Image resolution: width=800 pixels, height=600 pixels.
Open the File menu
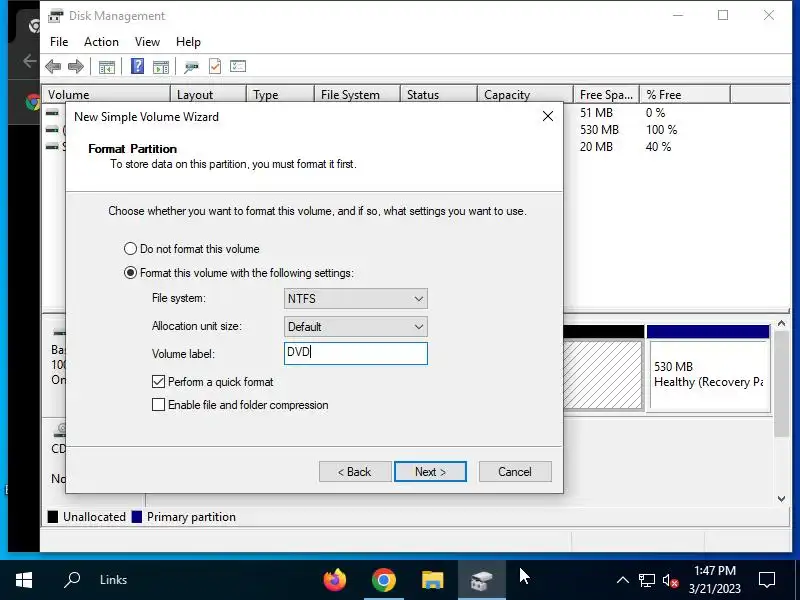pos(59,42)
